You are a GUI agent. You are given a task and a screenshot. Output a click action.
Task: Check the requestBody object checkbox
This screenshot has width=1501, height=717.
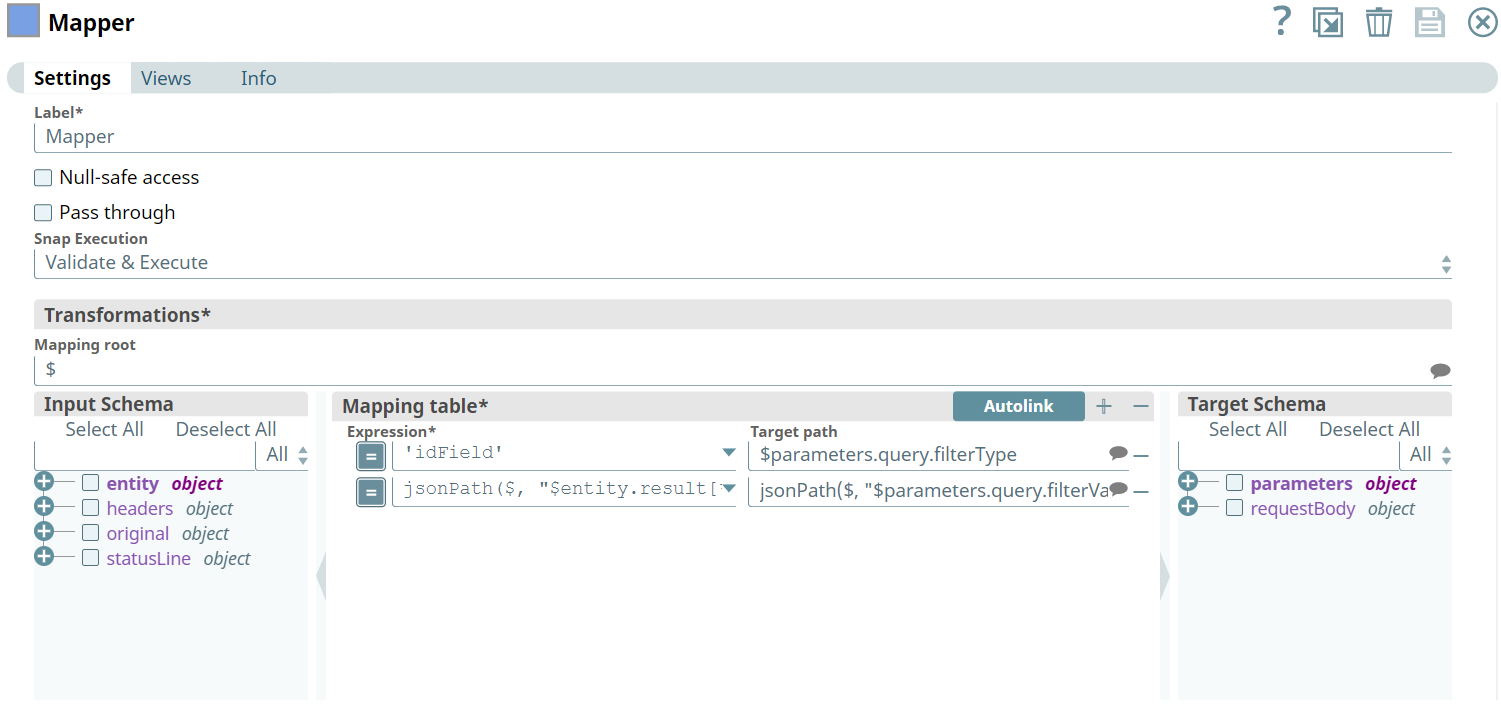(x=1234, y=508)
